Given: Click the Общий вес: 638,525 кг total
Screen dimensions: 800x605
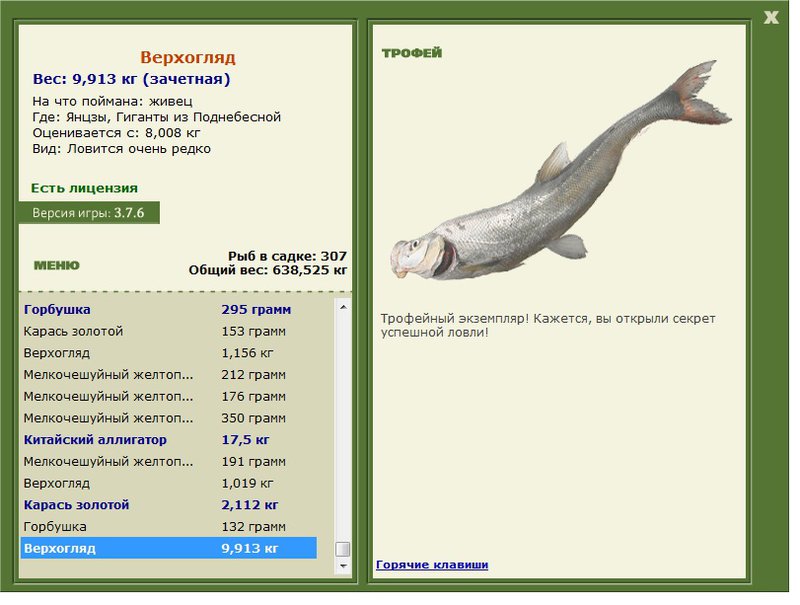Looking at the screenshot, I should (x=268, y=270).
